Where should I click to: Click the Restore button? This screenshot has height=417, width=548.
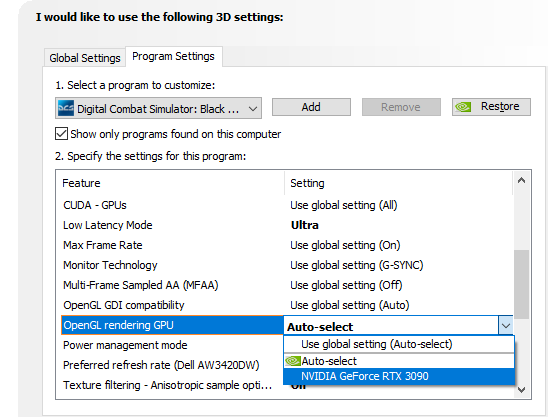point(491,107)
